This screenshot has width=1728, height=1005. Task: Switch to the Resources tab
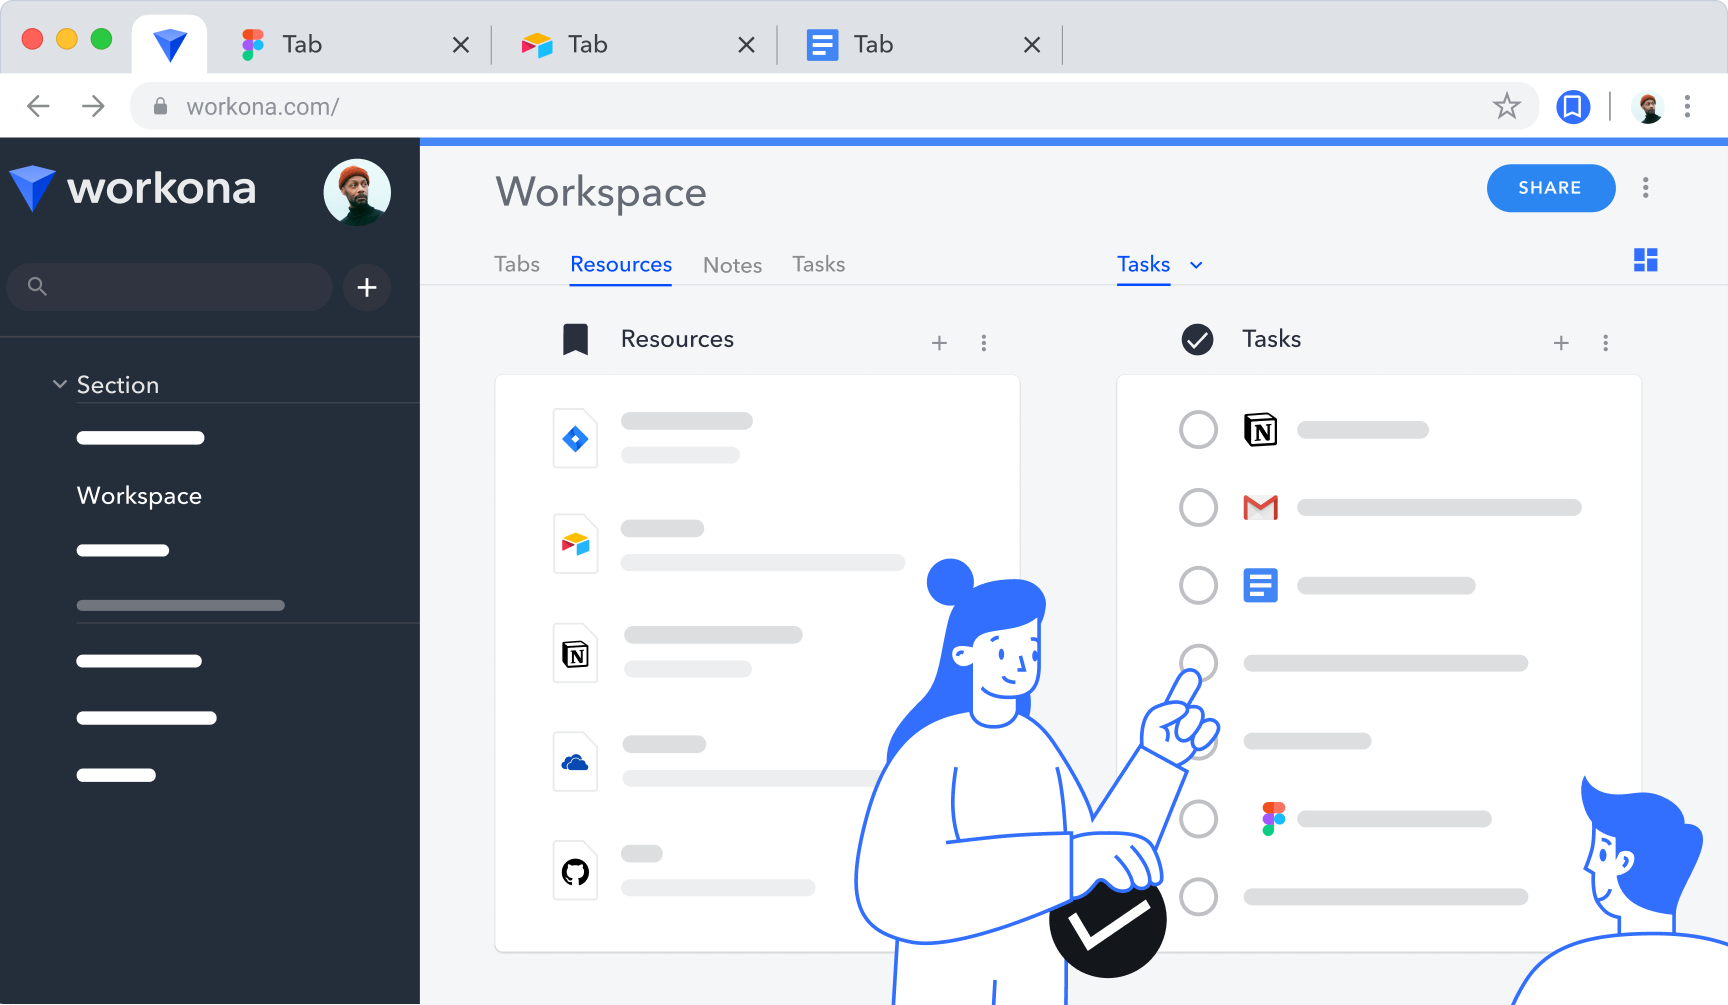[621, 264]
